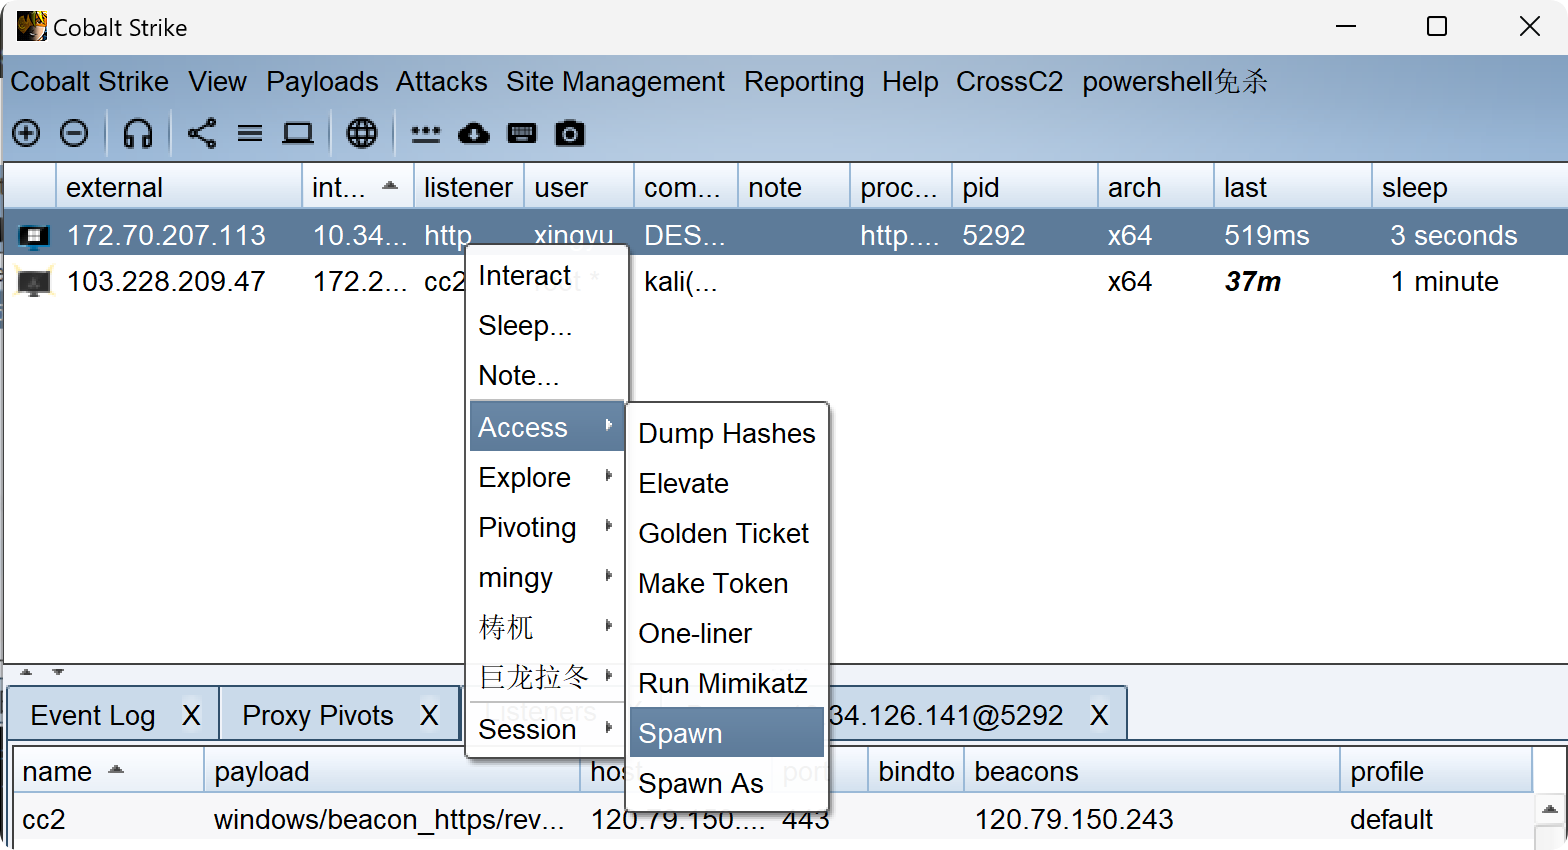The width and height of the screenshot is (1568, 850).
Task: Open the Help menu
Action: point(910,81)
